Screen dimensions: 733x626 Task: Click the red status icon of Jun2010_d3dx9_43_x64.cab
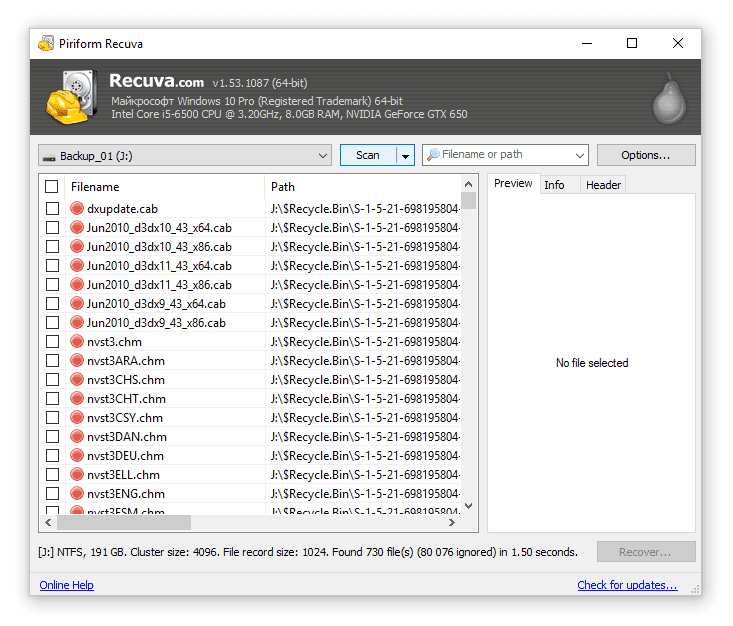[77, 303]
